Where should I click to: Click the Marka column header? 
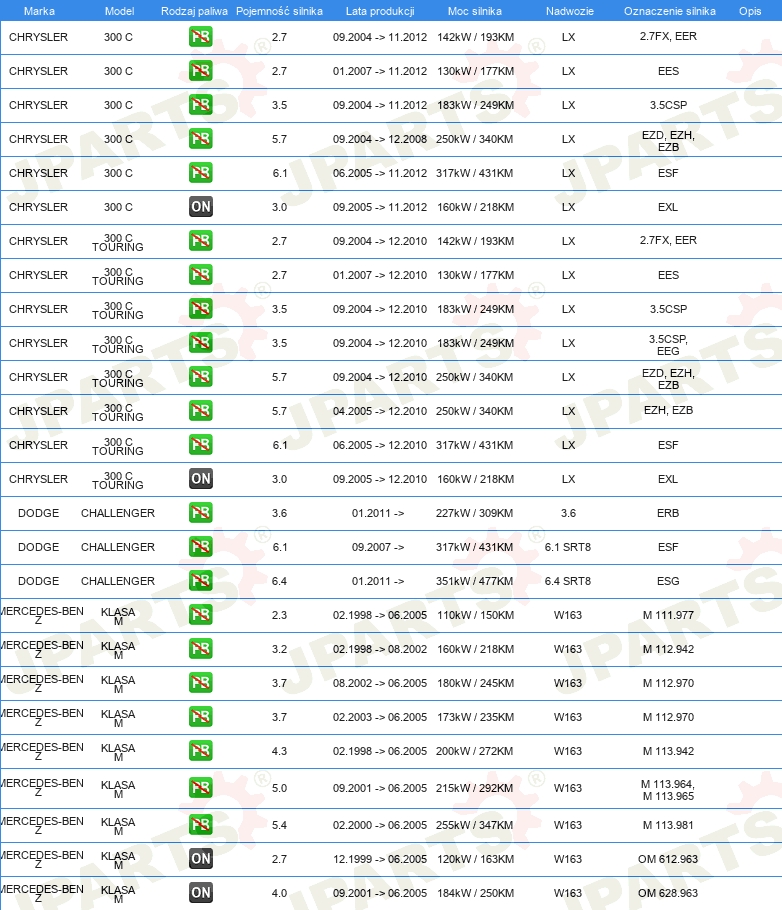(x=39, y=11)
